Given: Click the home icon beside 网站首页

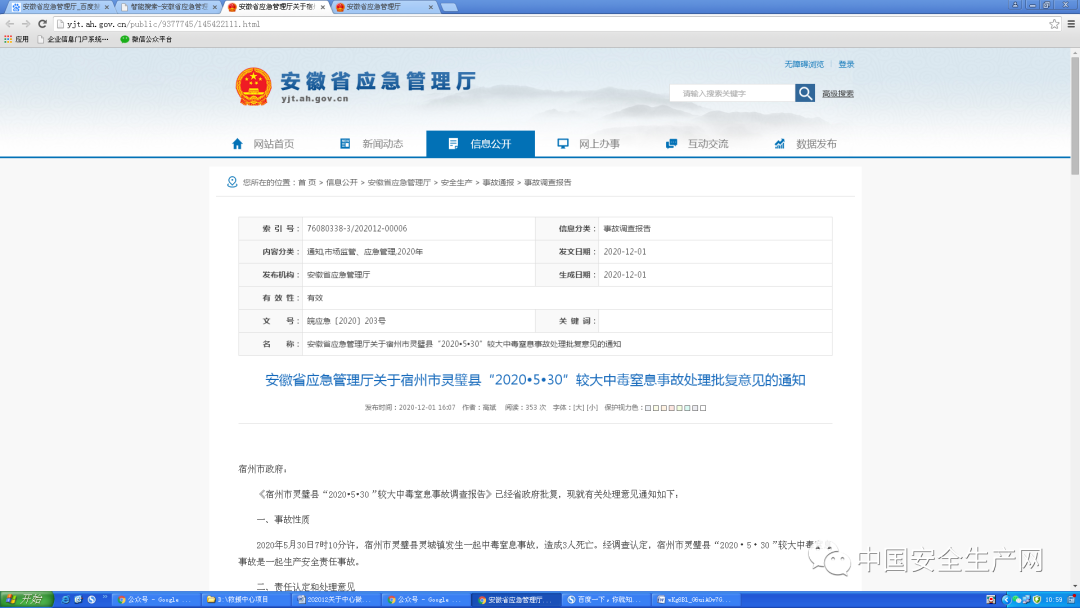Looking at the screenshot, I should [237, 143].
